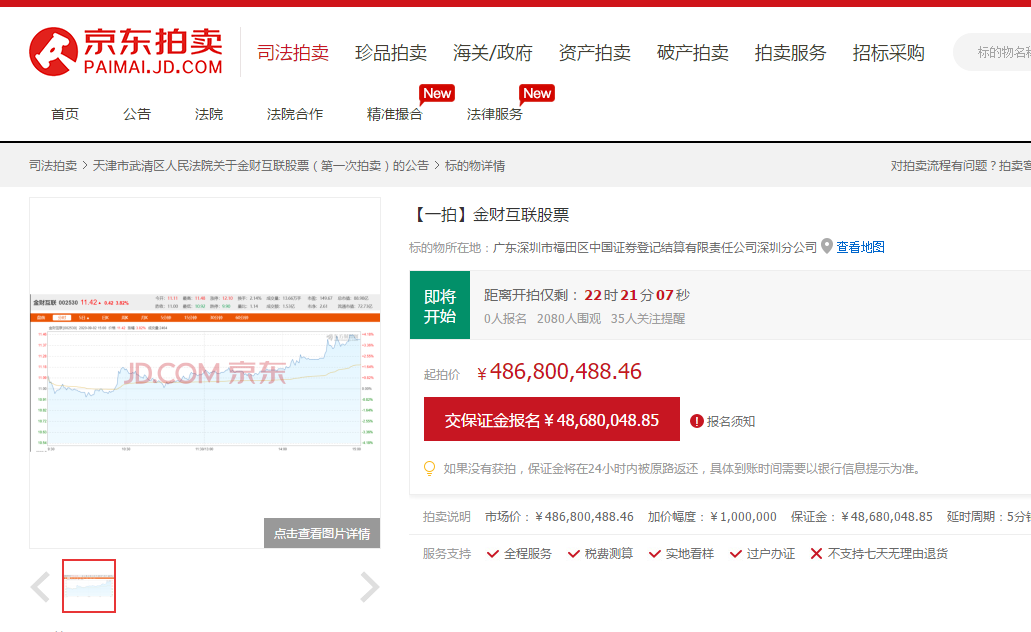Click the New badge above 法律服务
The width and height of the screenshot is (1031, 632).
click(x=537, y=93)
